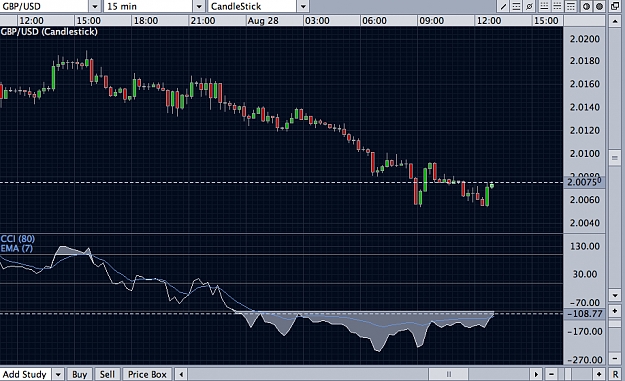Click the 21:00 time axis label
625x381 pixels.
pyautogui.click(x=203, y=21)
